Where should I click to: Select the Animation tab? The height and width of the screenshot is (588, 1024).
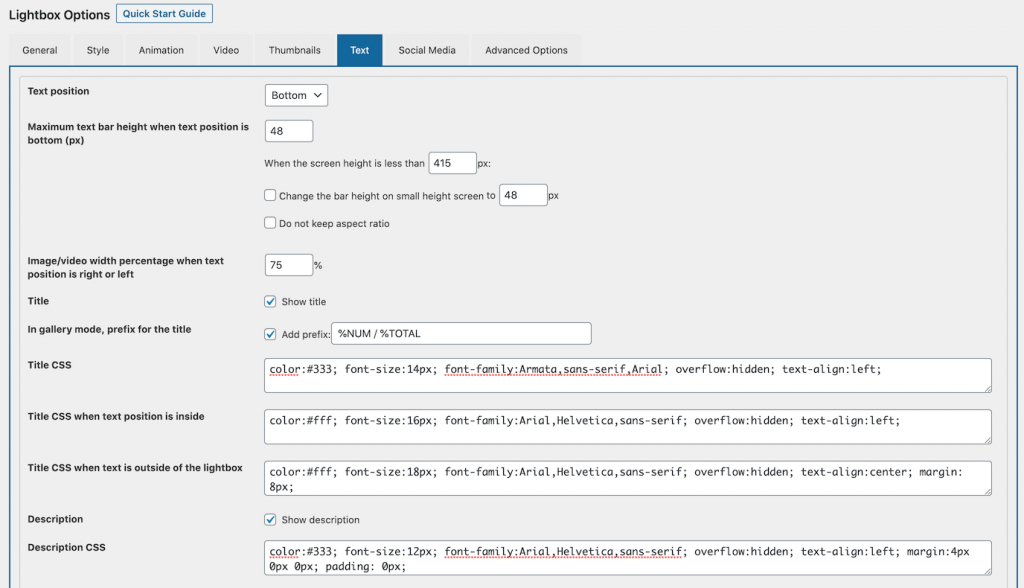coord(160,49)
